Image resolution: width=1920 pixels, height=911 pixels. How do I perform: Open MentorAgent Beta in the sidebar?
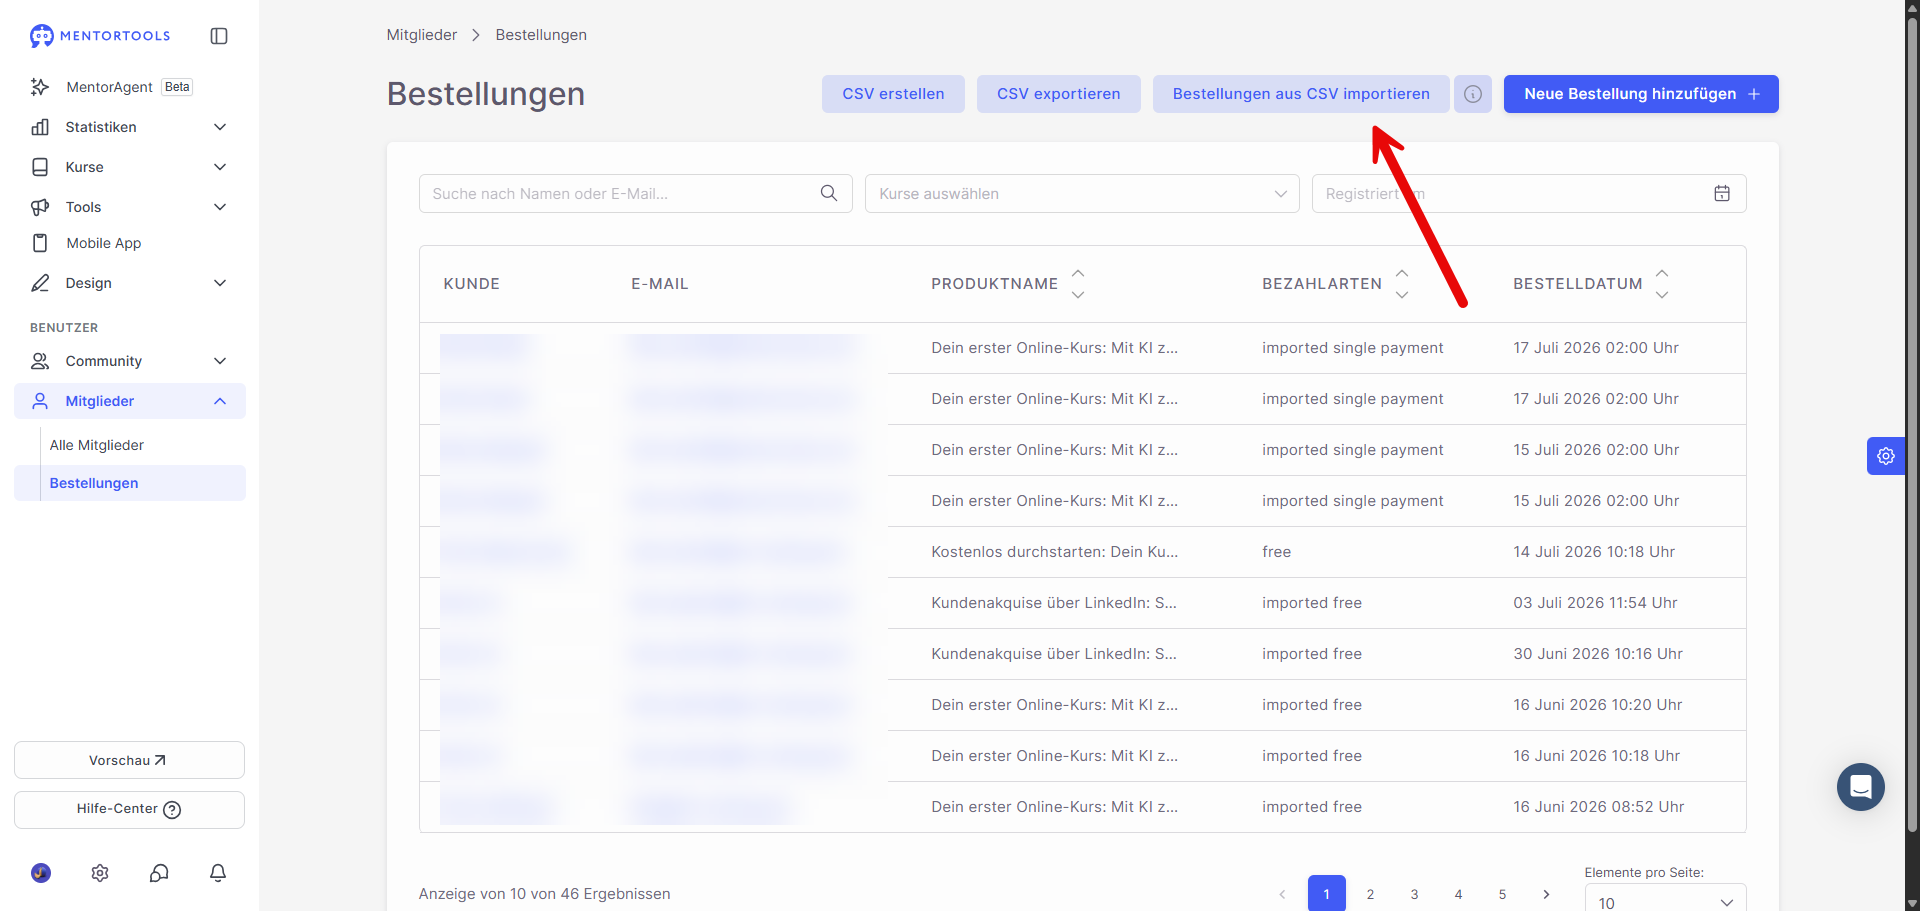click(129, 87)
